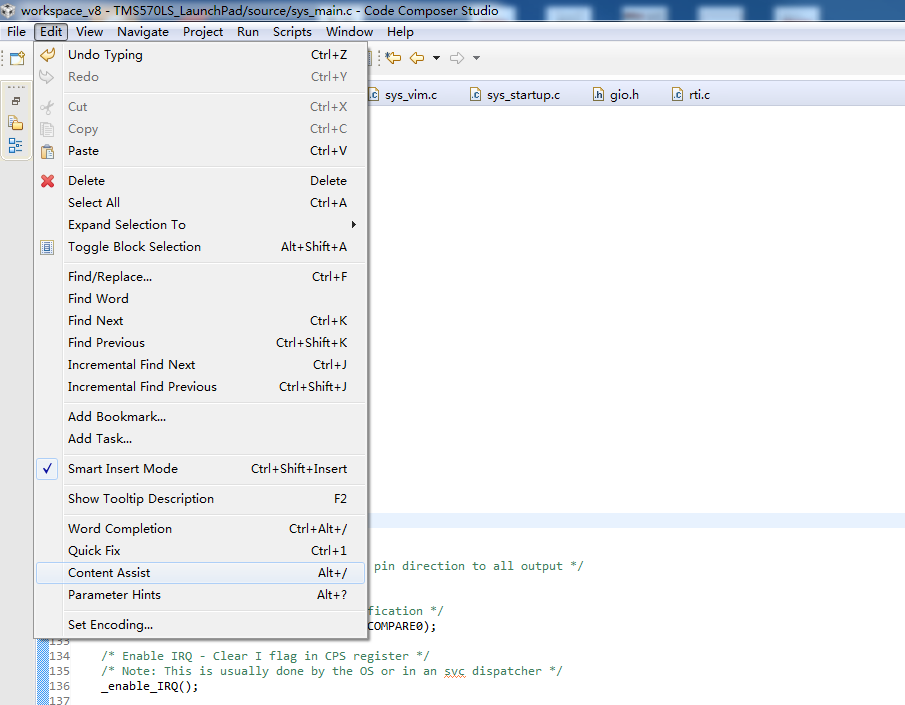Choose Add Bookmark...
The height and width of the screenshot is (705, 905).
[x=200, y=416]
